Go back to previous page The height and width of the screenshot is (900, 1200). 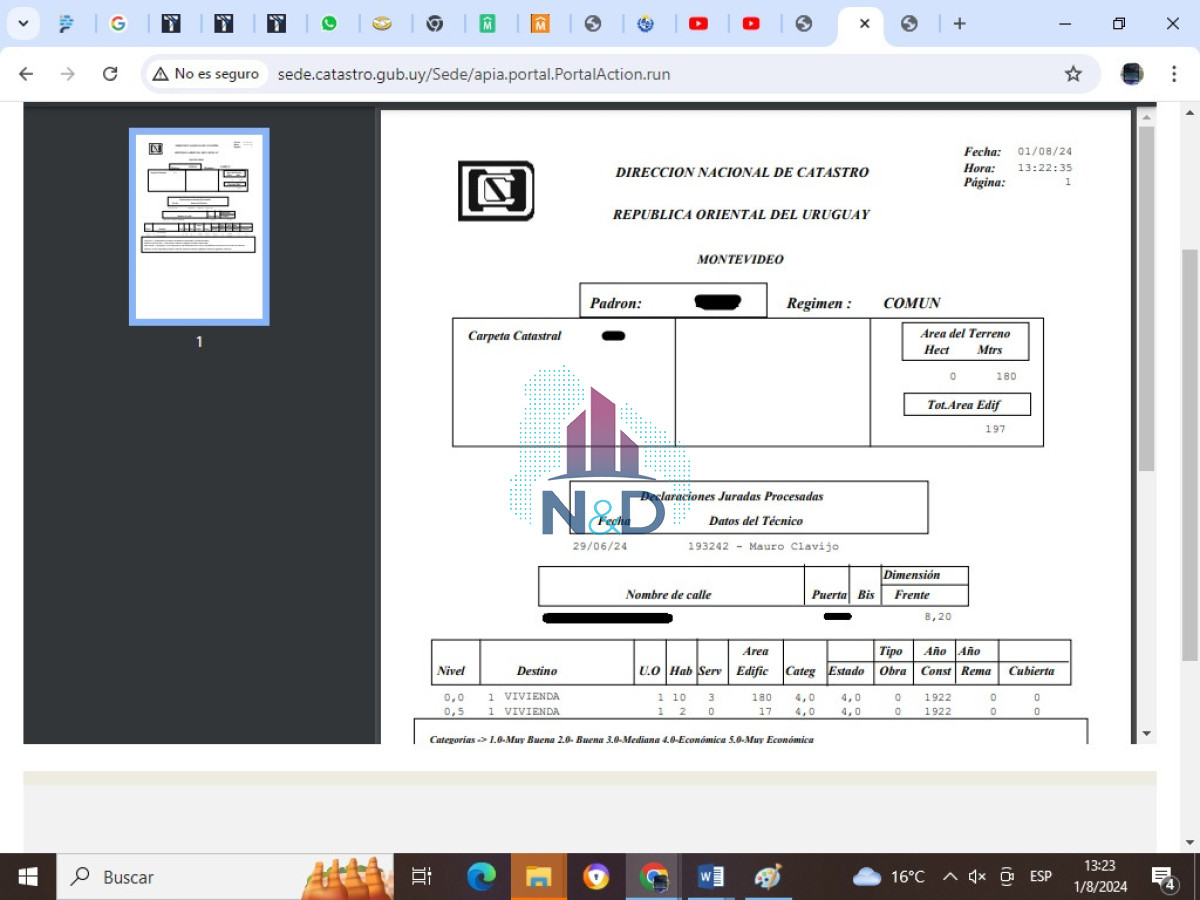click(x=26, y=74)
